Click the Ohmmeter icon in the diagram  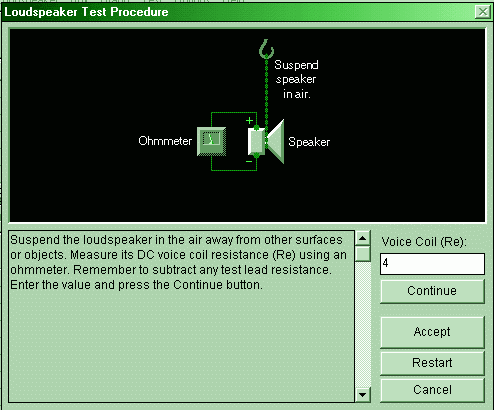[x=212, y=141]
